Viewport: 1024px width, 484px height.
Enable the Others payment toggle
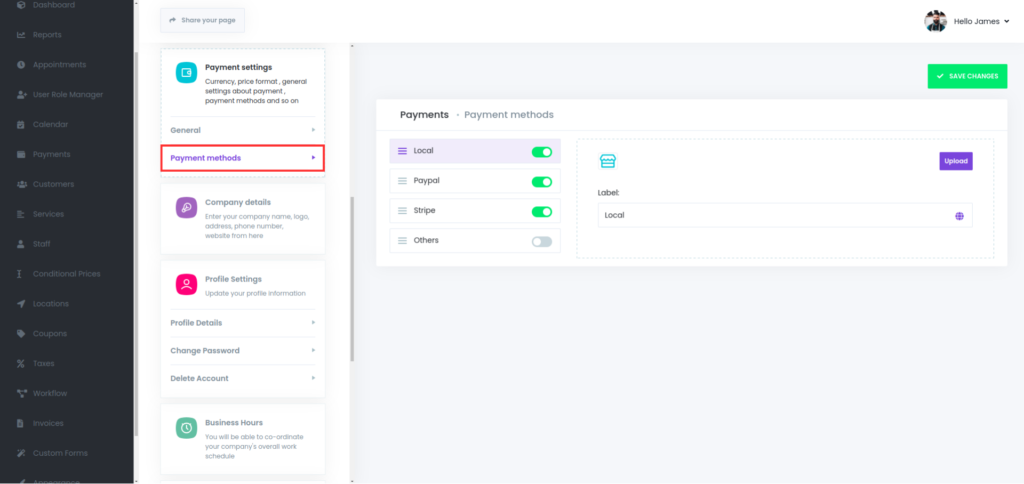point(541,241)
